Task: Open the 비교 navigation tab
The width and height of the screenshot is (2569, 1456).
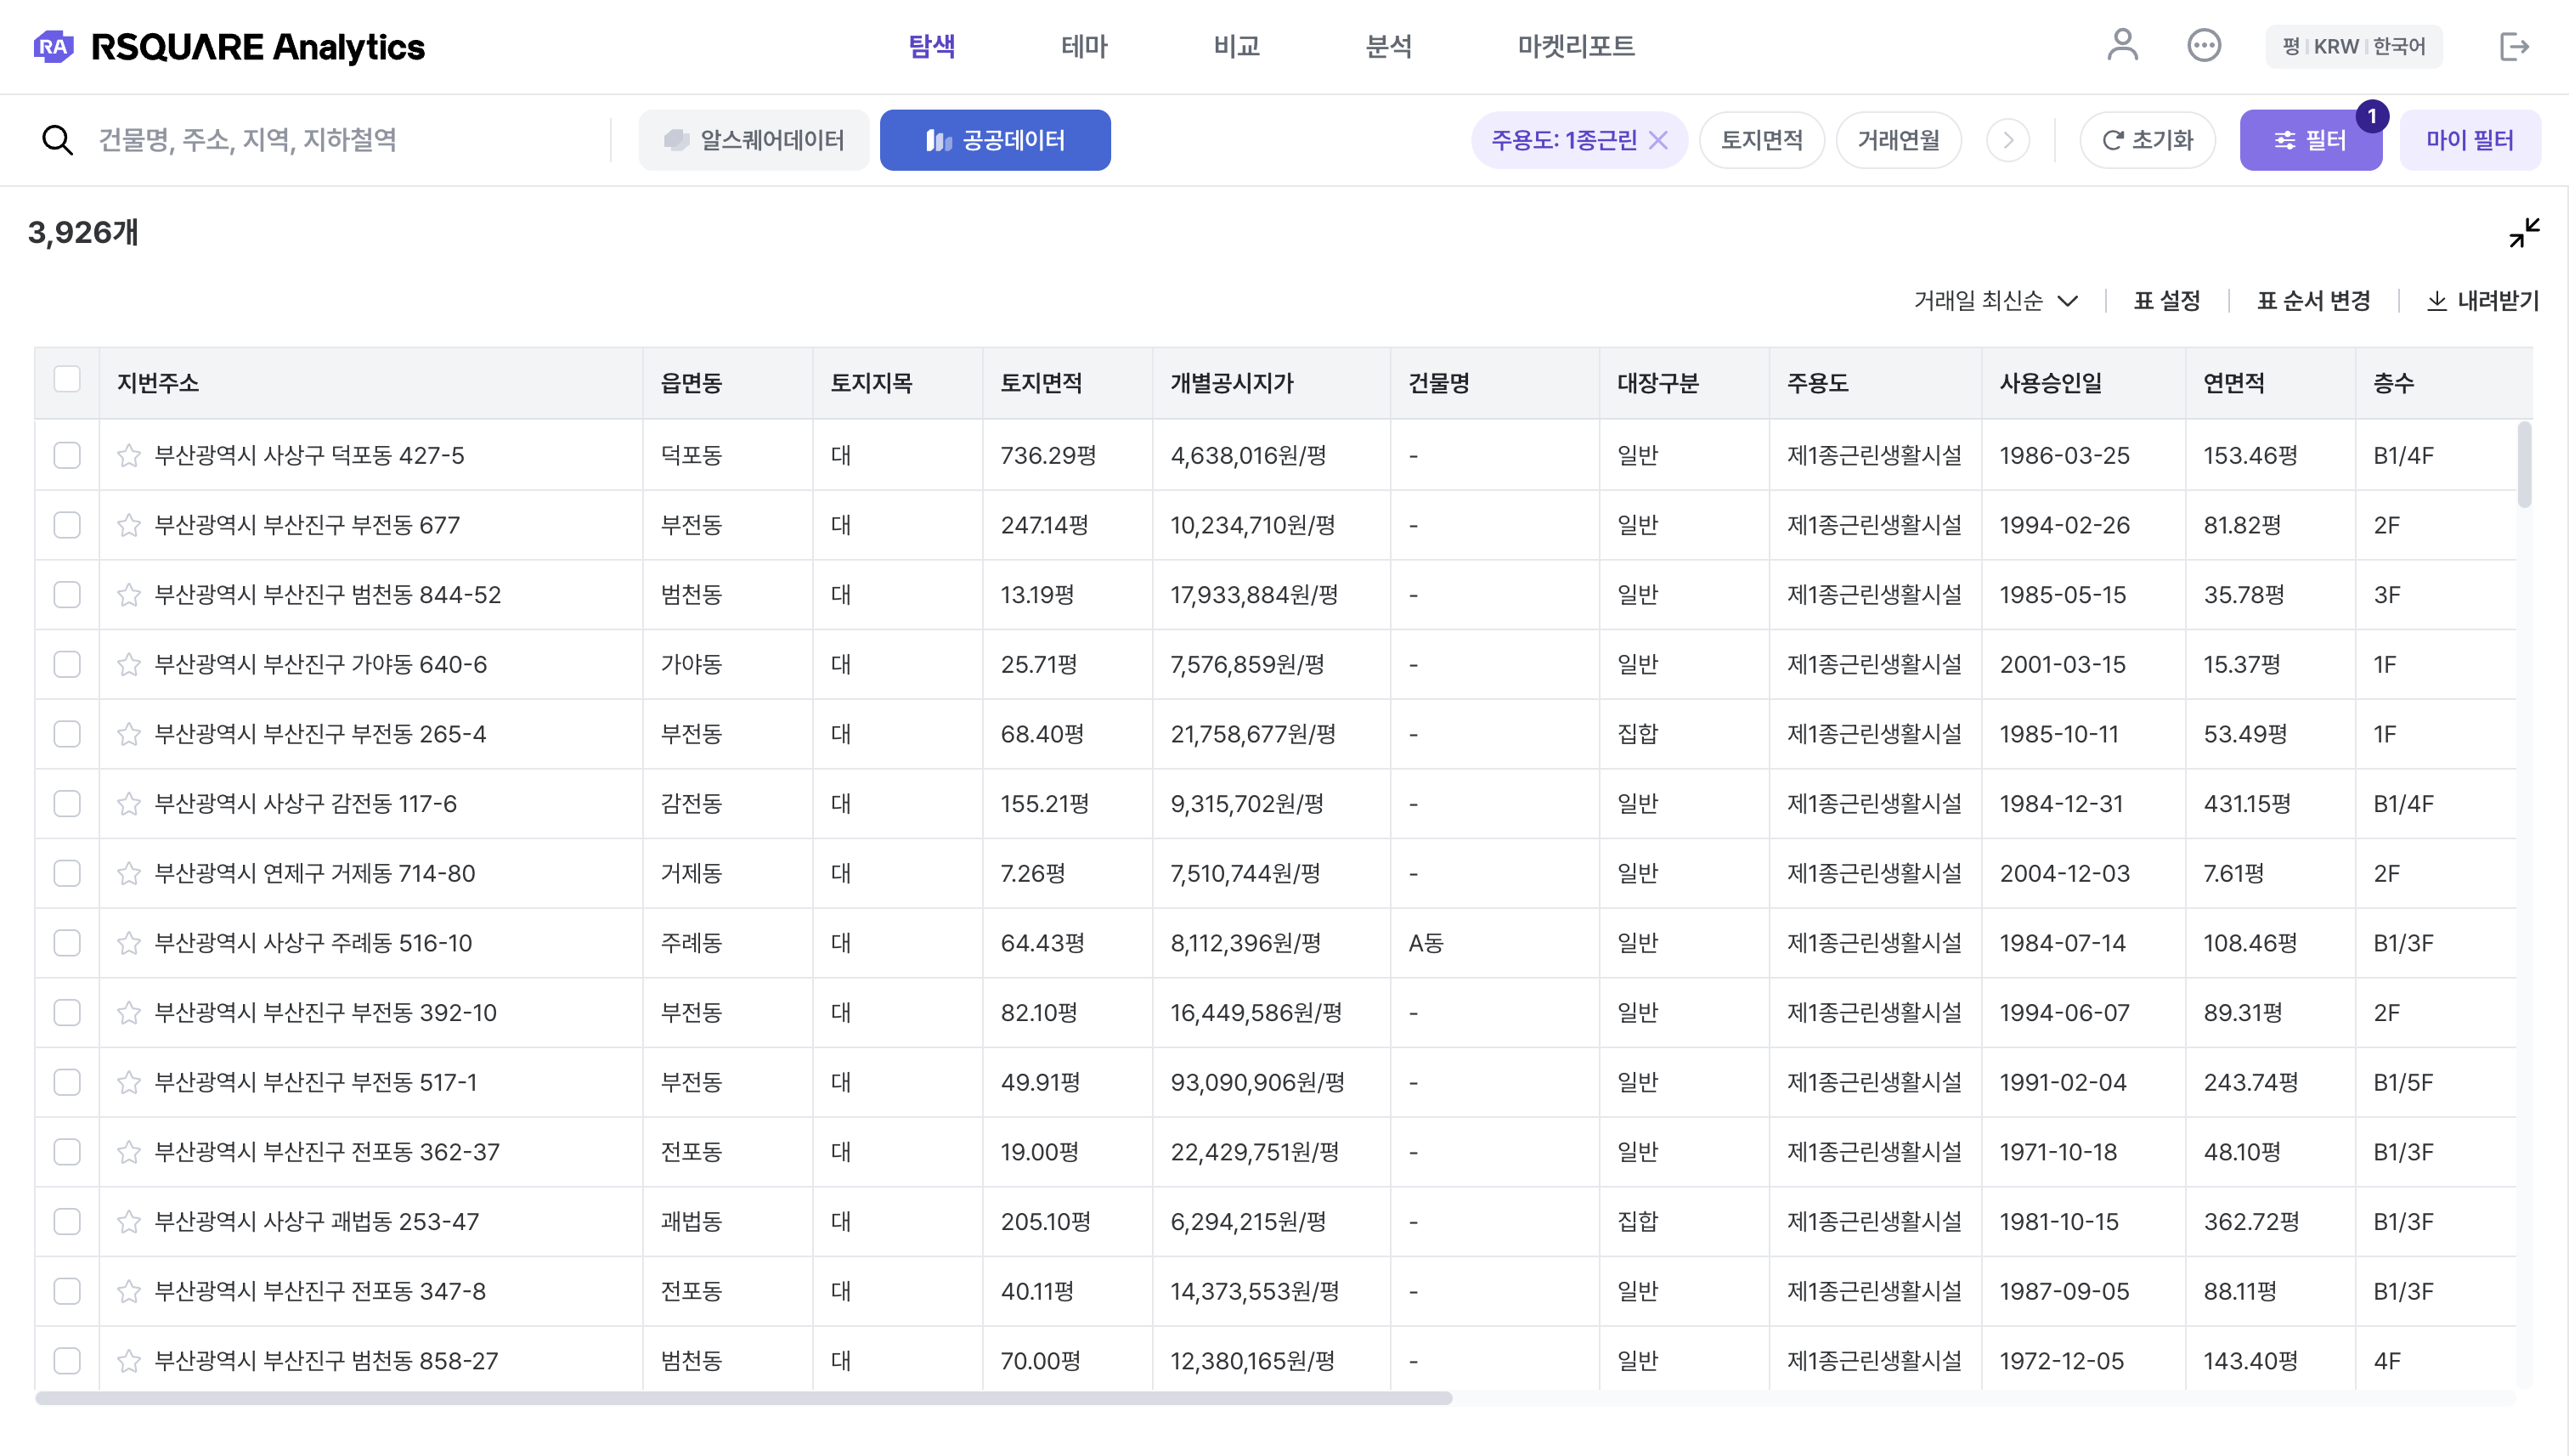Action: coord(1236,46)
